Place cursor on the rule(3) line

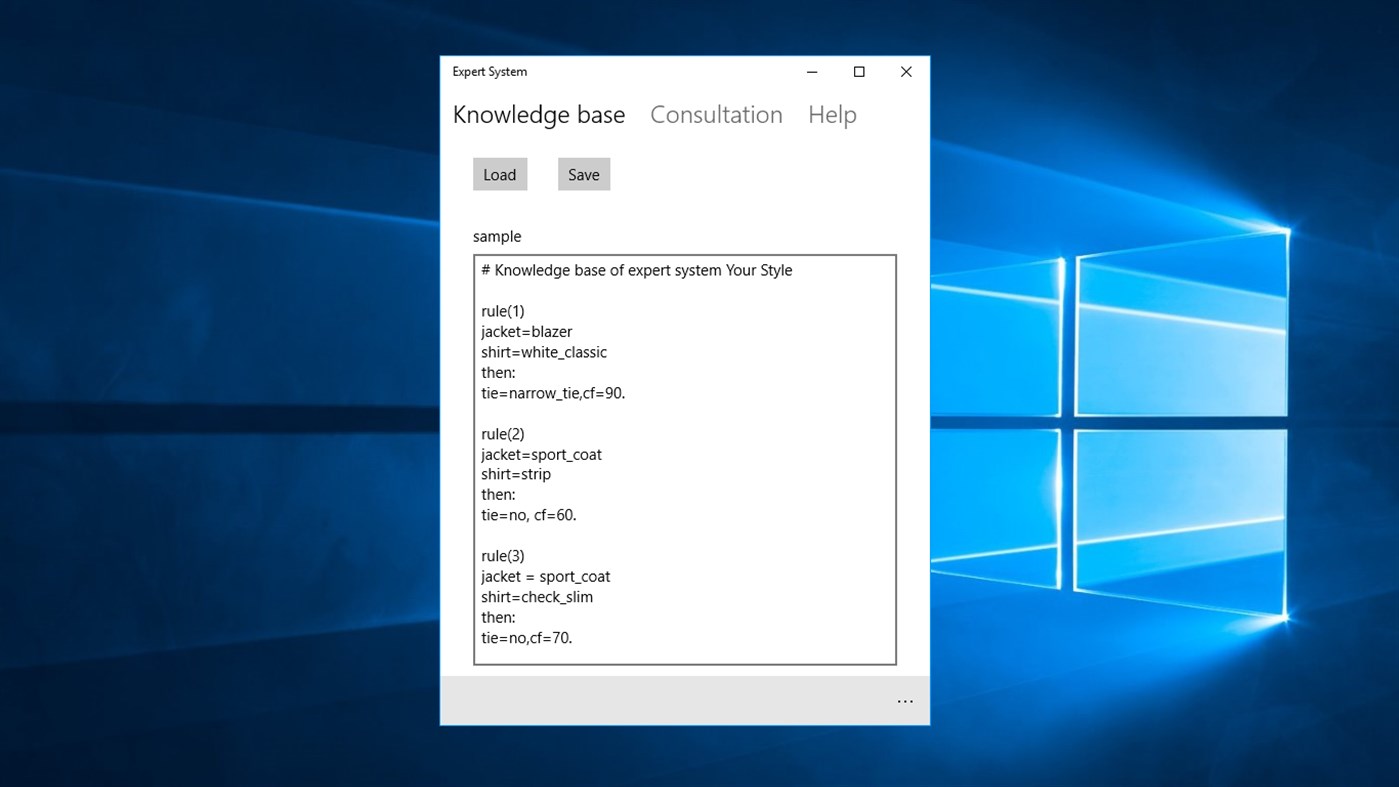[503, 555]
